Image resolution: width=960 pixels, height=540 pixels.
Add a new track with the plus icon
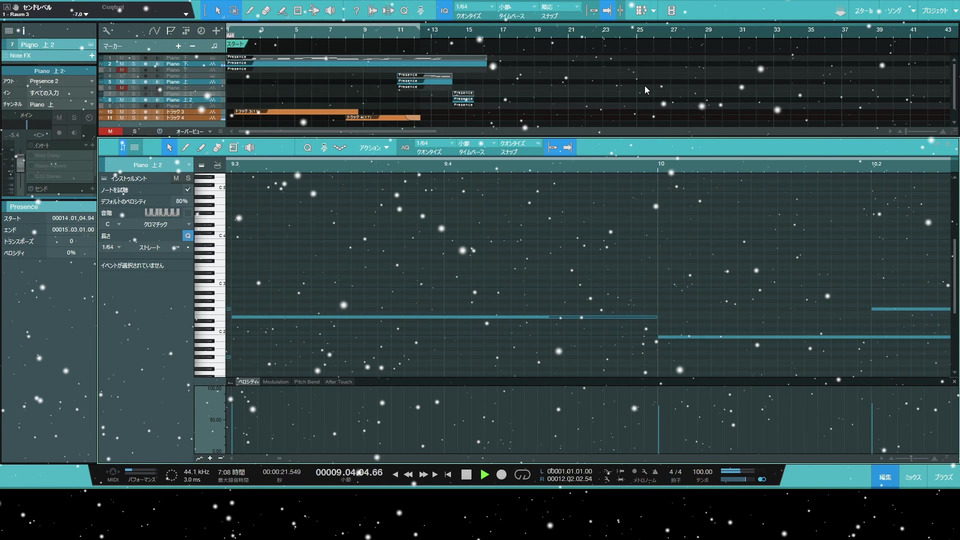point(216,31)
